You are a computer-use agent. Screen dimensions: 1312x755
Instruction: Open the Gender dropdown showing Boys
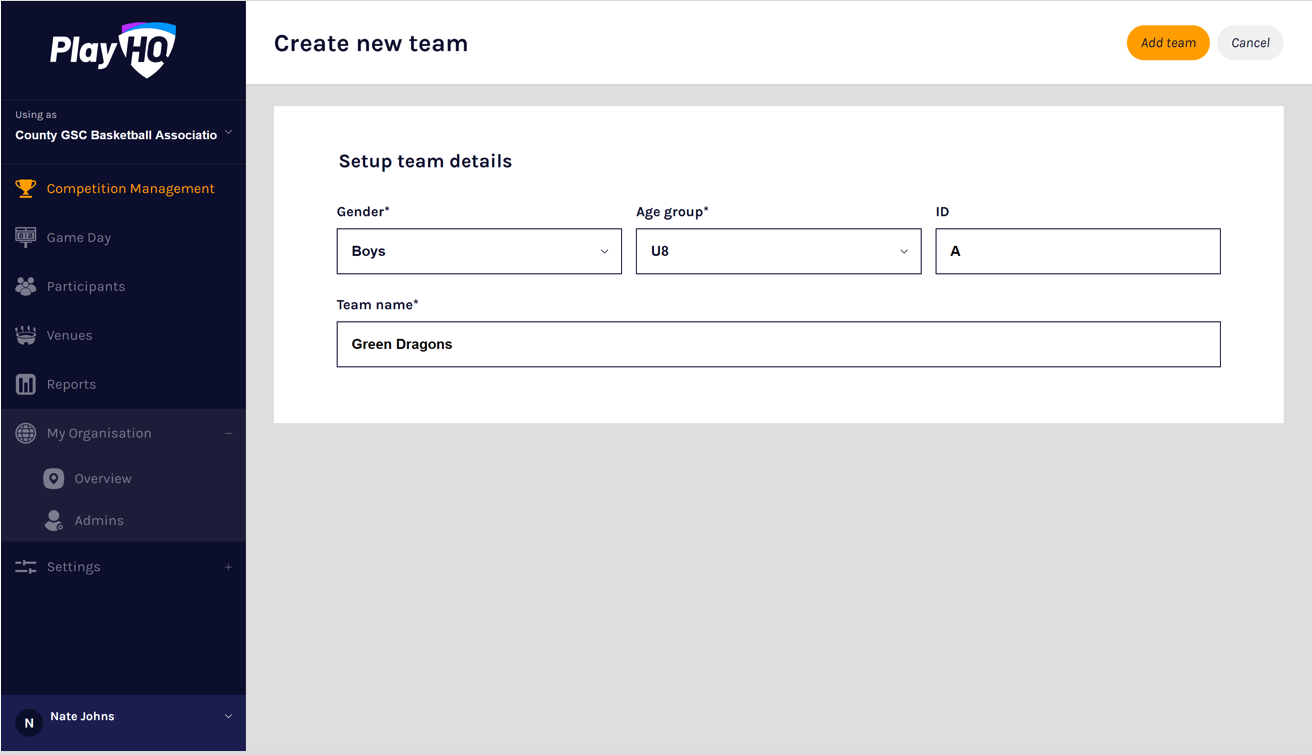pos(479,251)
